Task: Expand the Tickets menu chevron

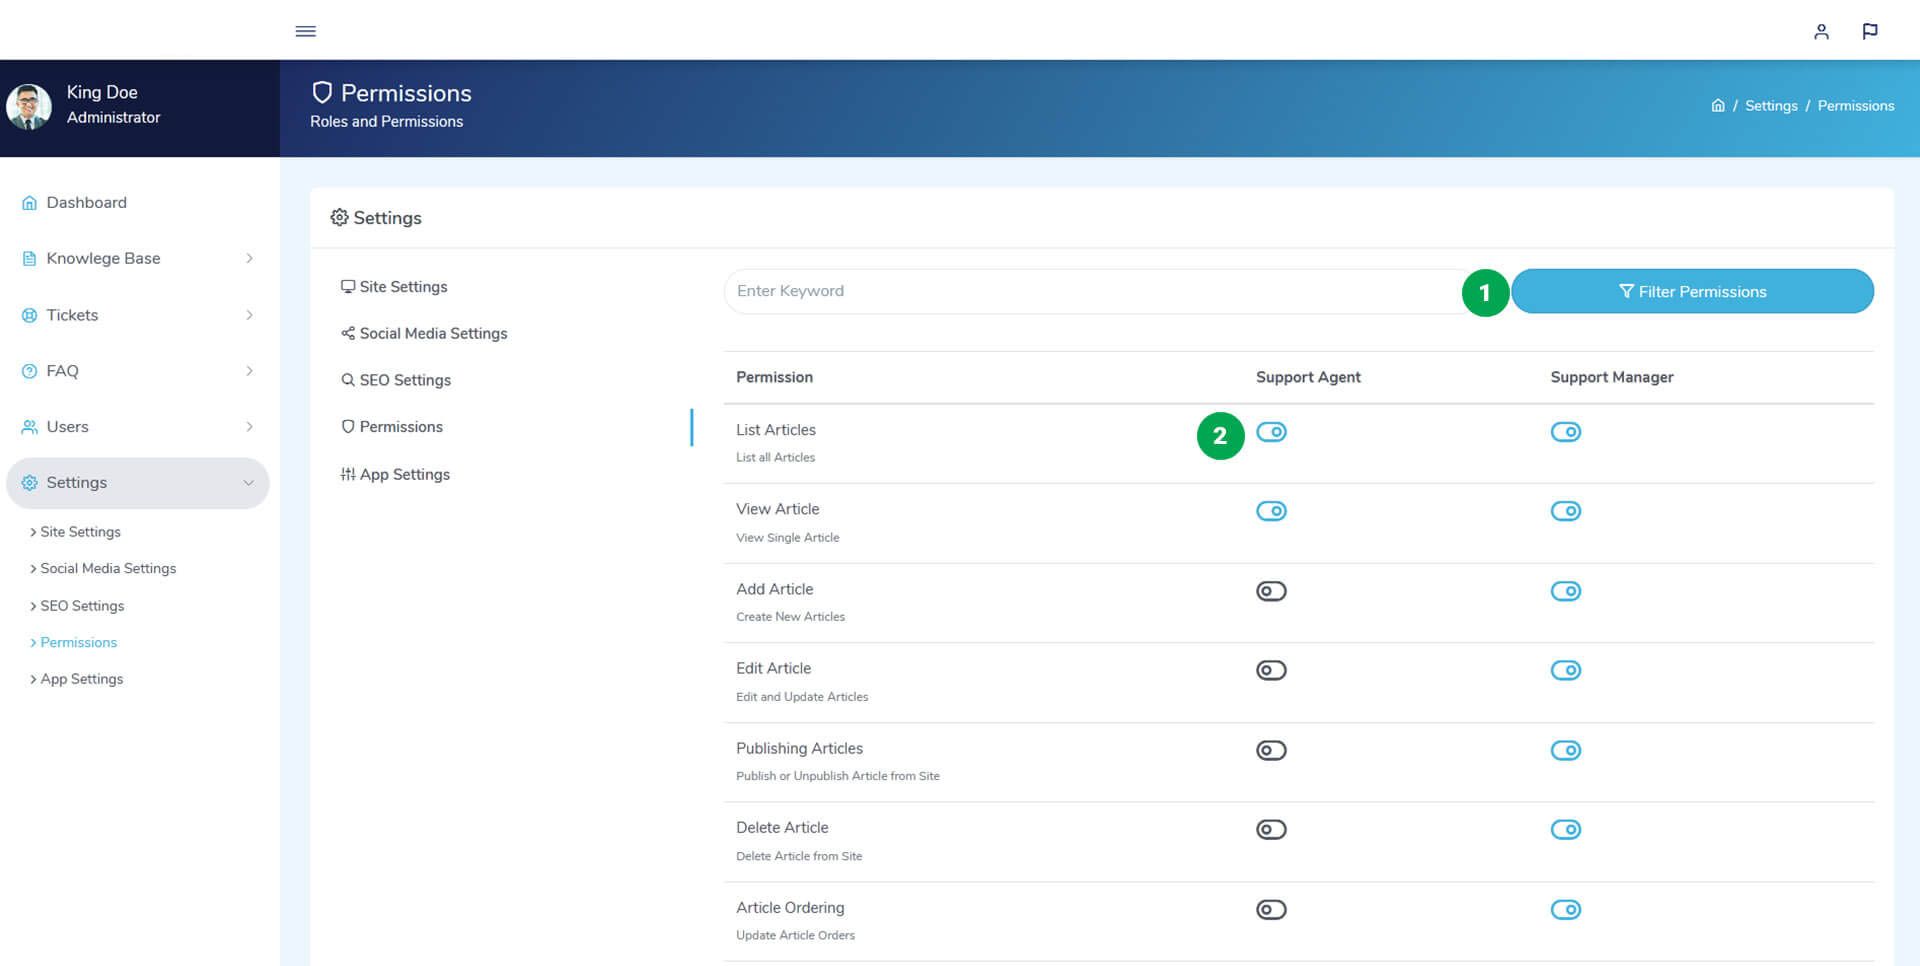Action: click(249, 315)
